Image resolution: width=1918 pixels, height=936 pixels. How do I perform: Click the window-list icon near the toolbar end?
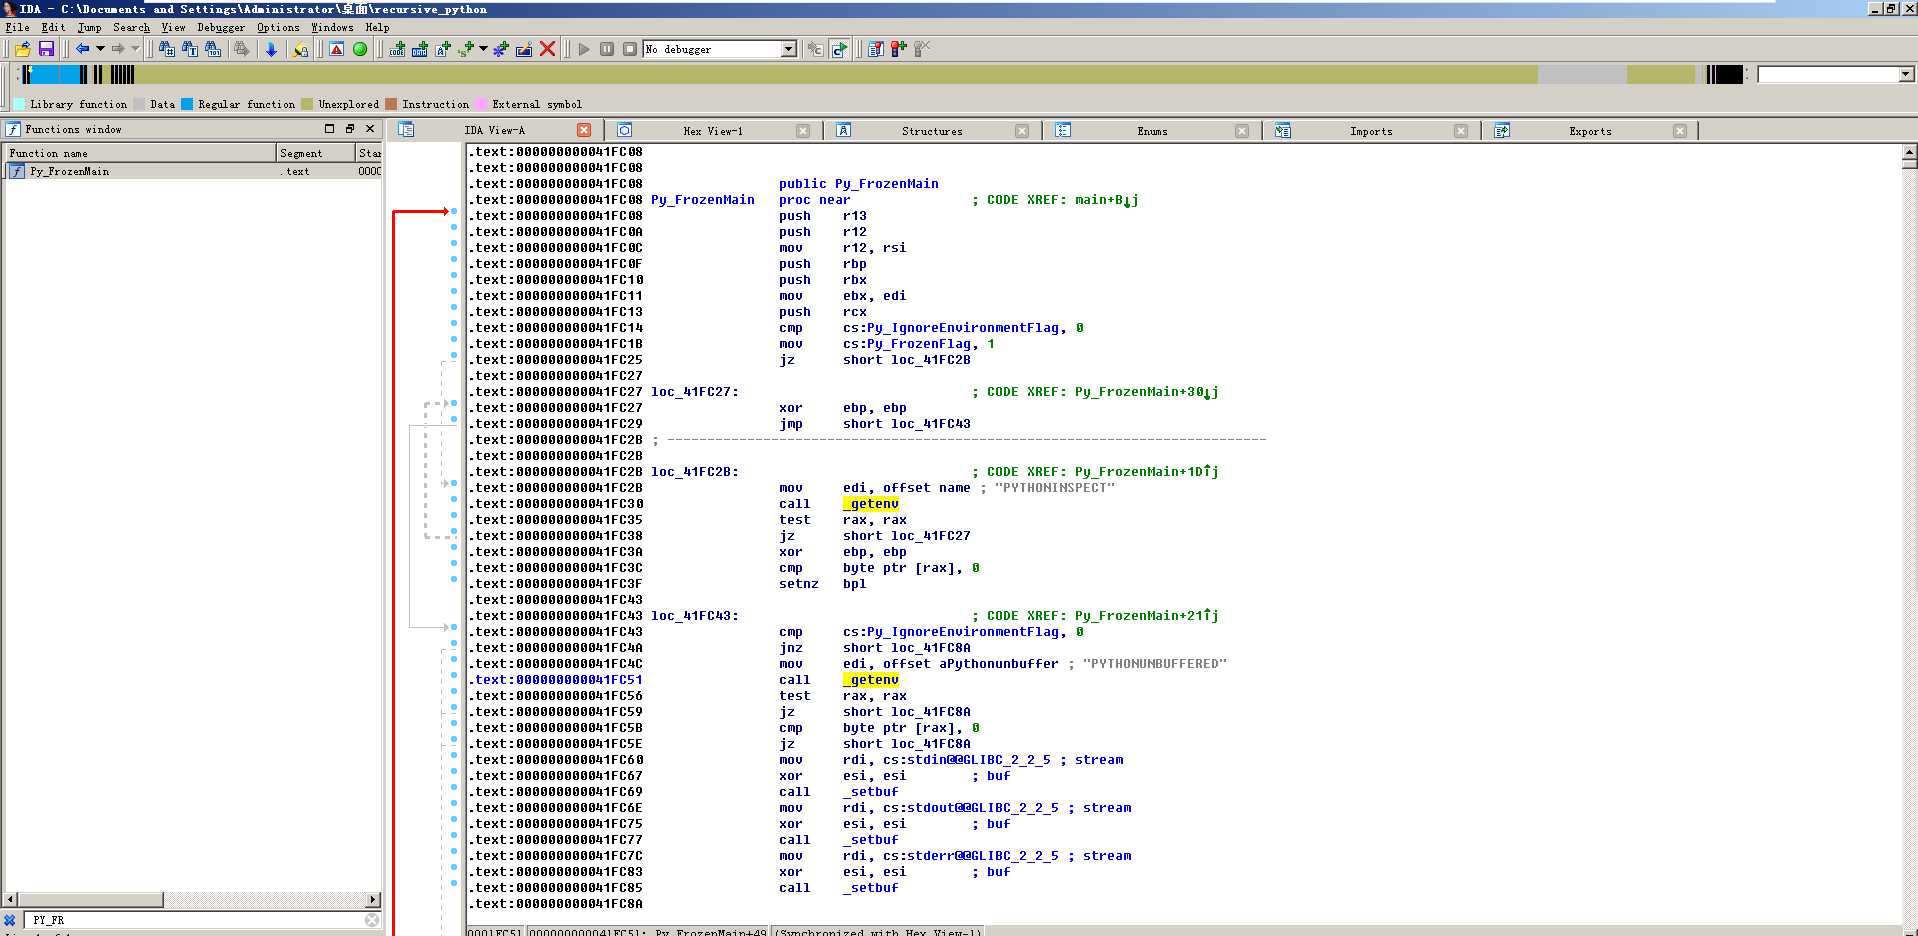[x=876, y=49]
